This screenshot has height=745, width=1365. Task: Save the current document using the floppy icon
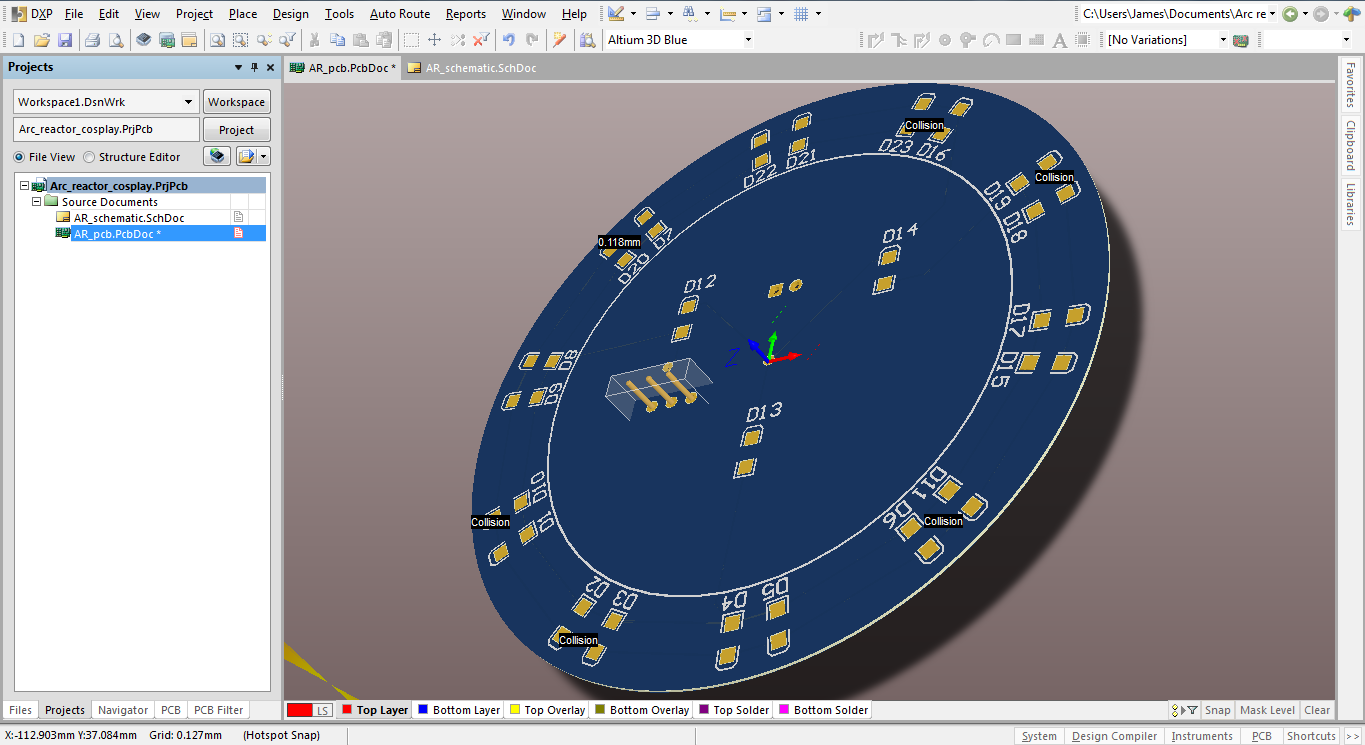[65, 40]
